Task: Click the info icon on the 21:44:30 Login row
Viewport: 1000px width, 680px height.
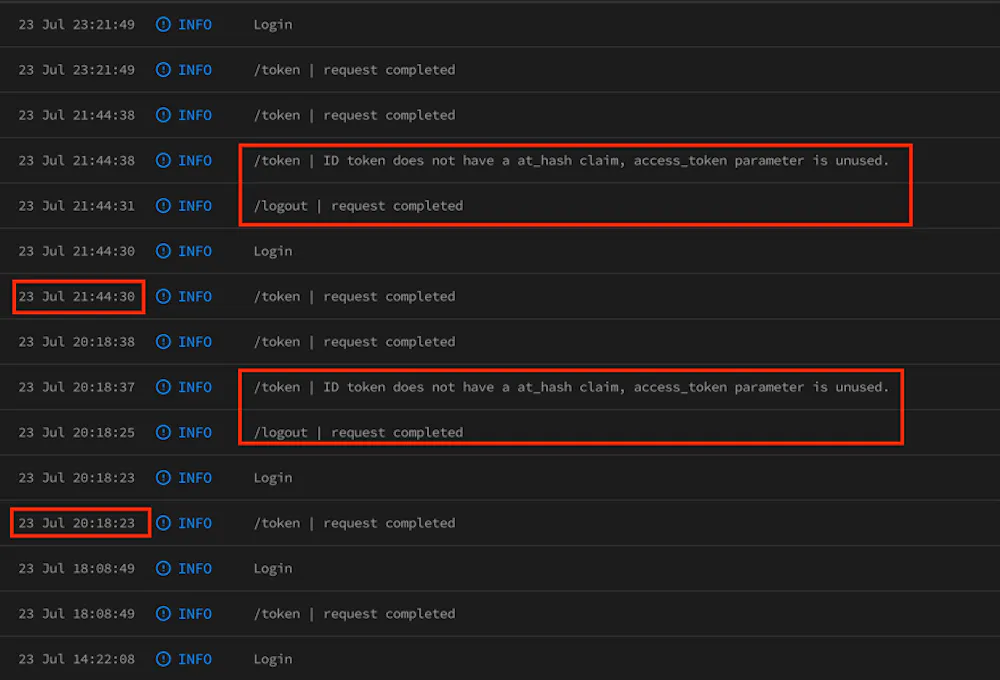Action: pos(163,251)
